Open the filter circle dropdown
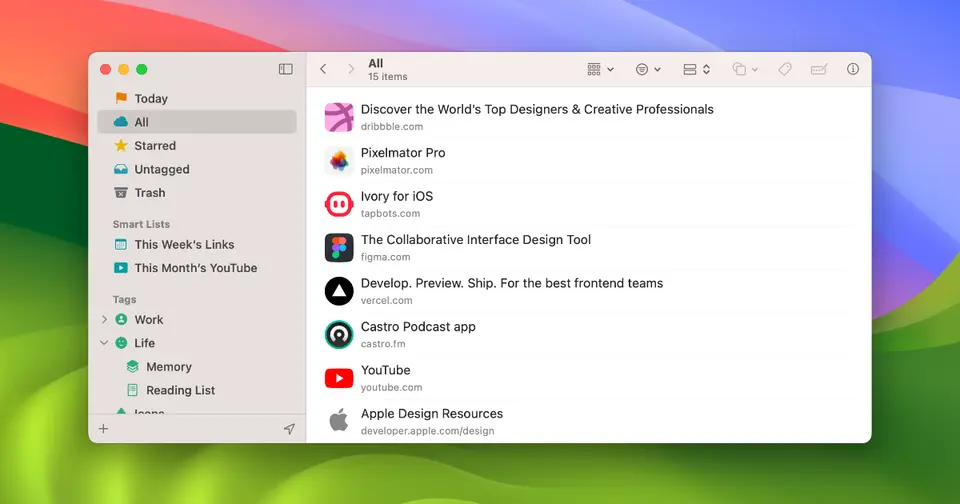960x504 pixels. pyautogui.click(x=648, y=69)
